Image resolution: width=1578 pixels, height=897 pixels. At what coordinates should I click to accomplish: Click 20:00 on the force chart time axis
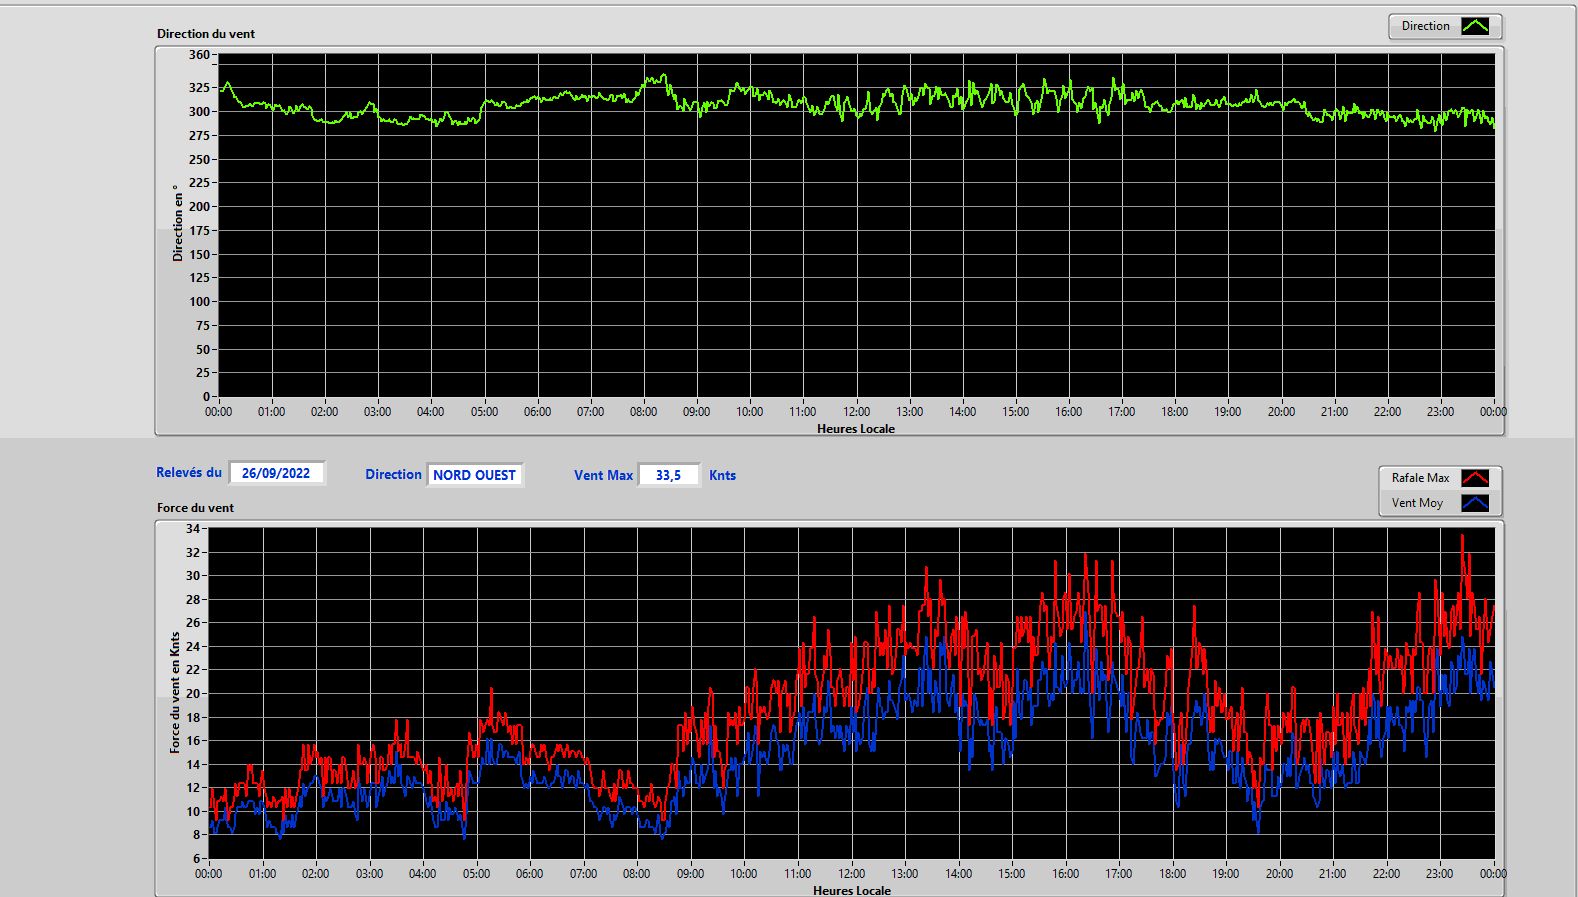(1279, 873)
